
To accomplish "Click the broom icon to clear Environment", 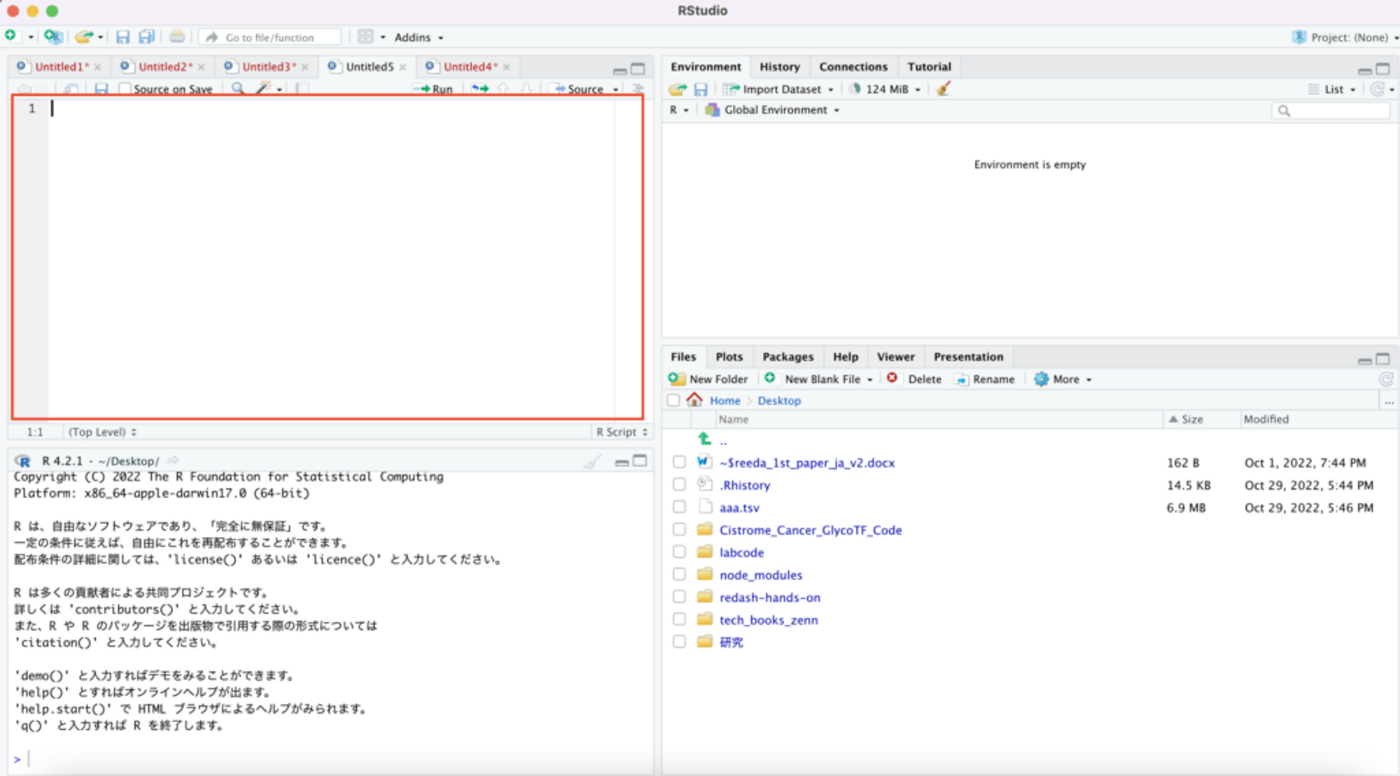I will [x=943, y=89].
